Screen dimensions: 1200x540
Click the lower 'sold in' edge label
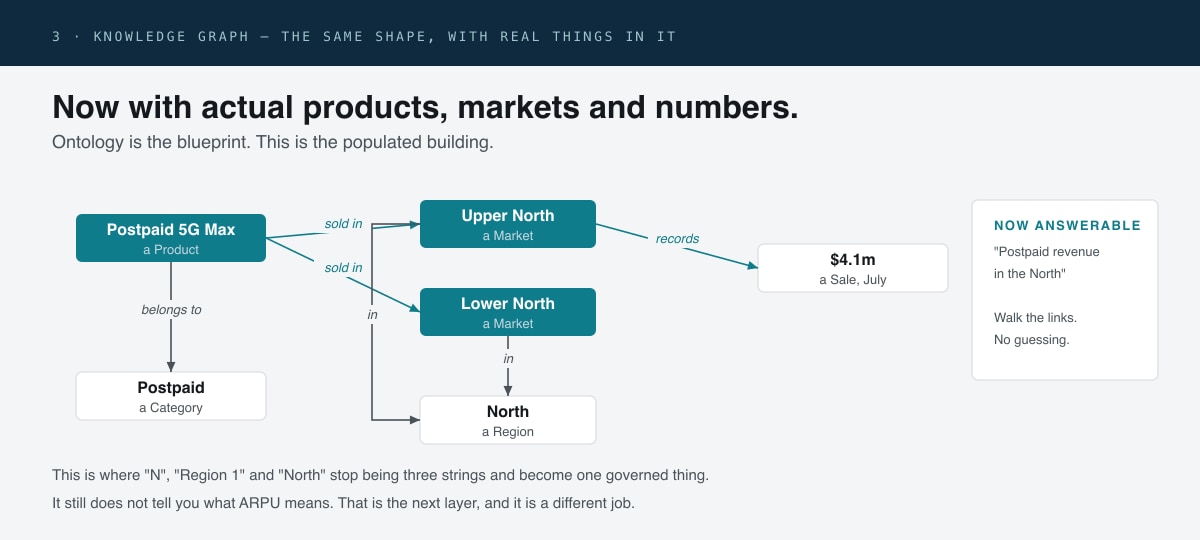click(x=343, y=268)
